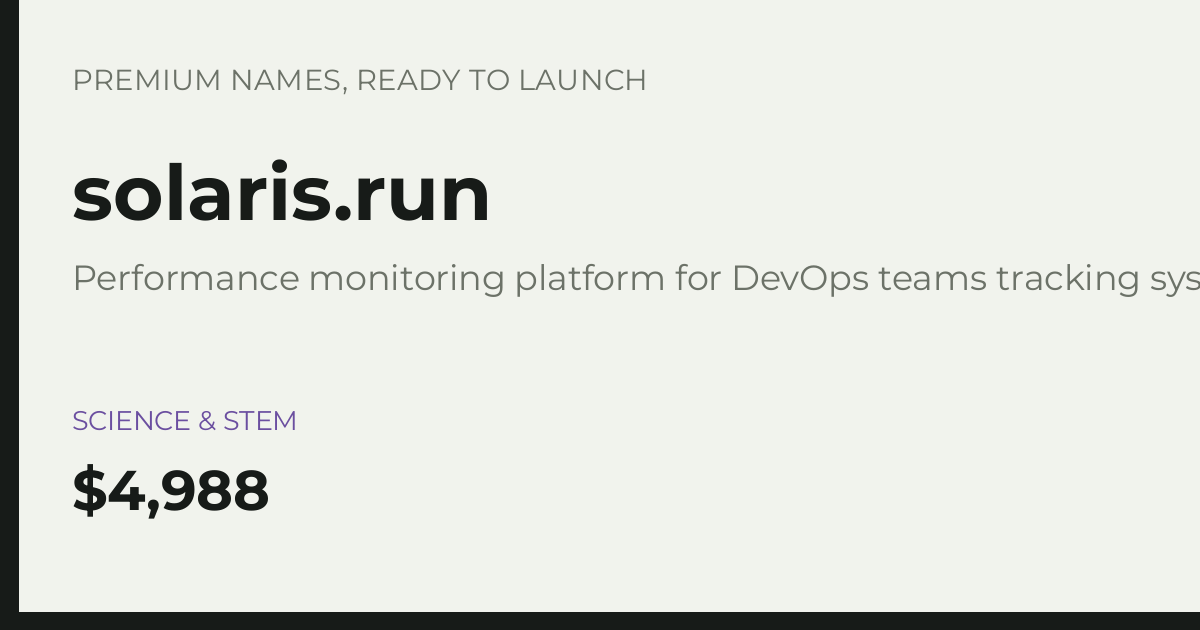This screenshot has height=630, width=1200.
Task: Select the Science & STEM category label
Action: pyautogui.click(x=185, y=421)
